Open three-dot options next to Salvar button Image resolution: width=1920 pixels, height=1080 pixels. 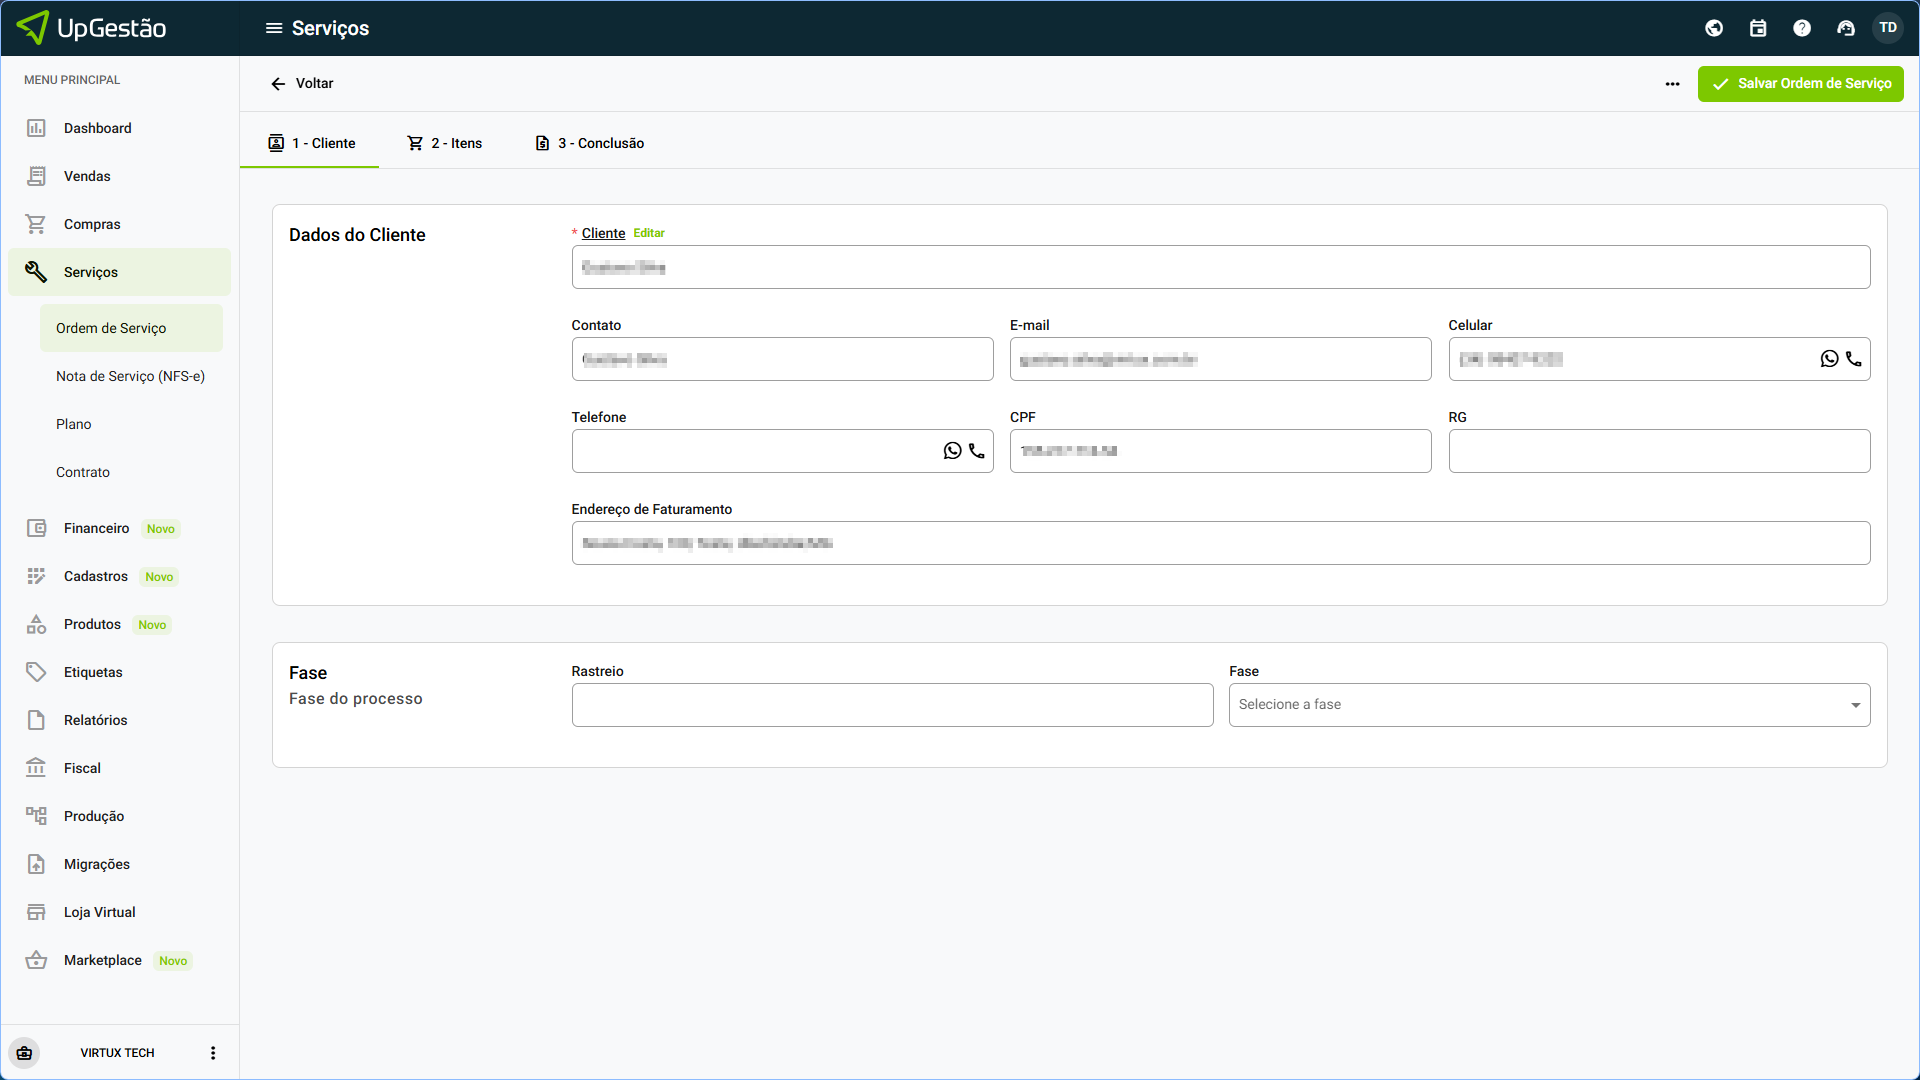(1672, 84)
